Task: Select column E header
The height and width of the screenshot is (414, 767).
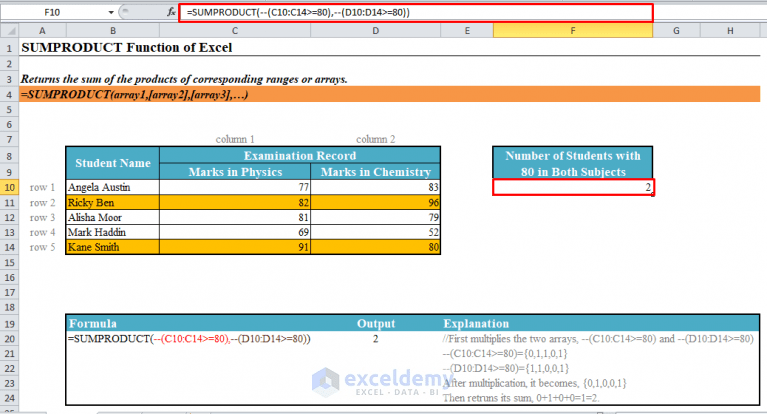Action: (467, 31)
